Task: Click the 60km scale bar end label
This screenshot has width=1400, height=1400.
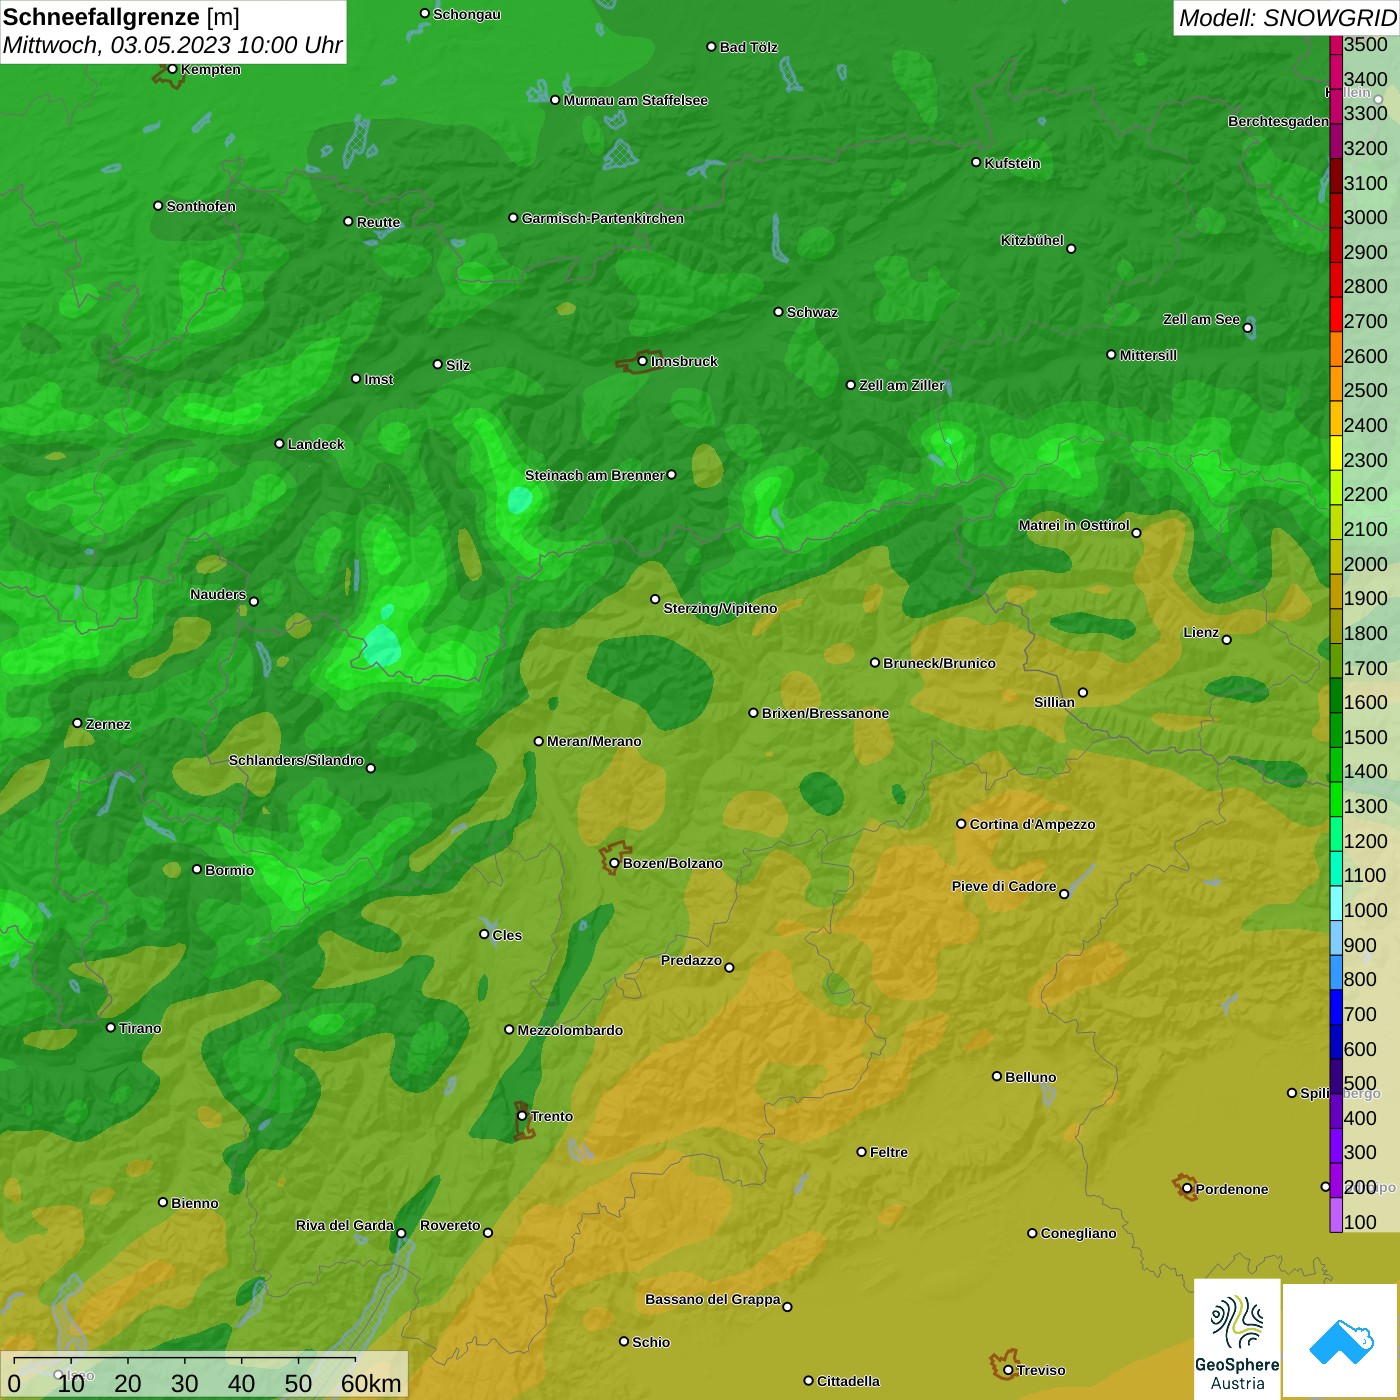Action: (371, 1383)
